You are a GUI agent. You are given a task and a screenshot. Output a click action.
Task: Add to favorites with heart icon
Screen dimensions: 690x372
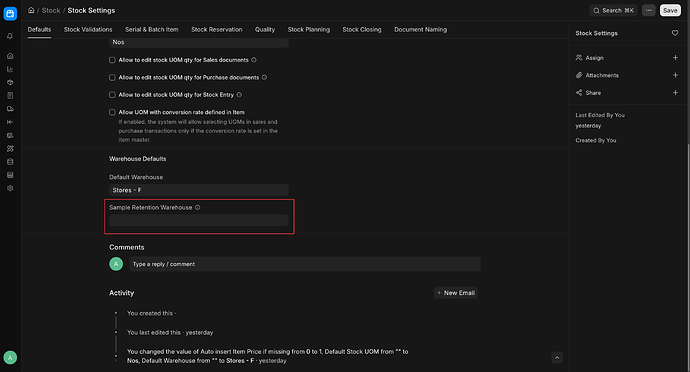pos(675,33)
